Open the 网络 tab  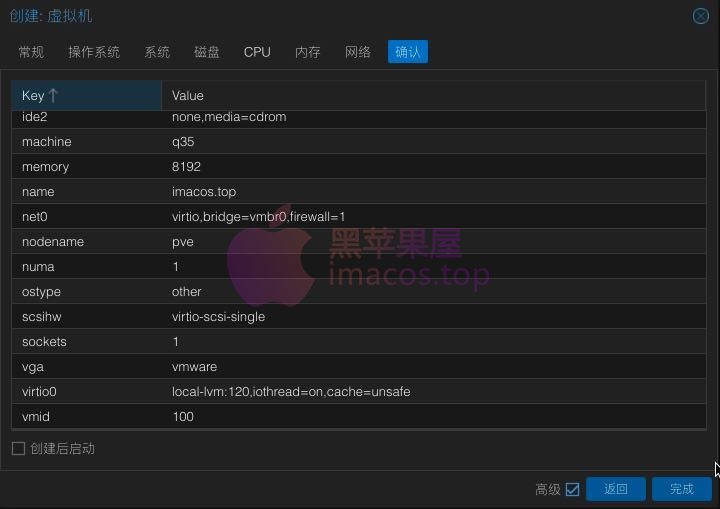[x=358, y=52]
